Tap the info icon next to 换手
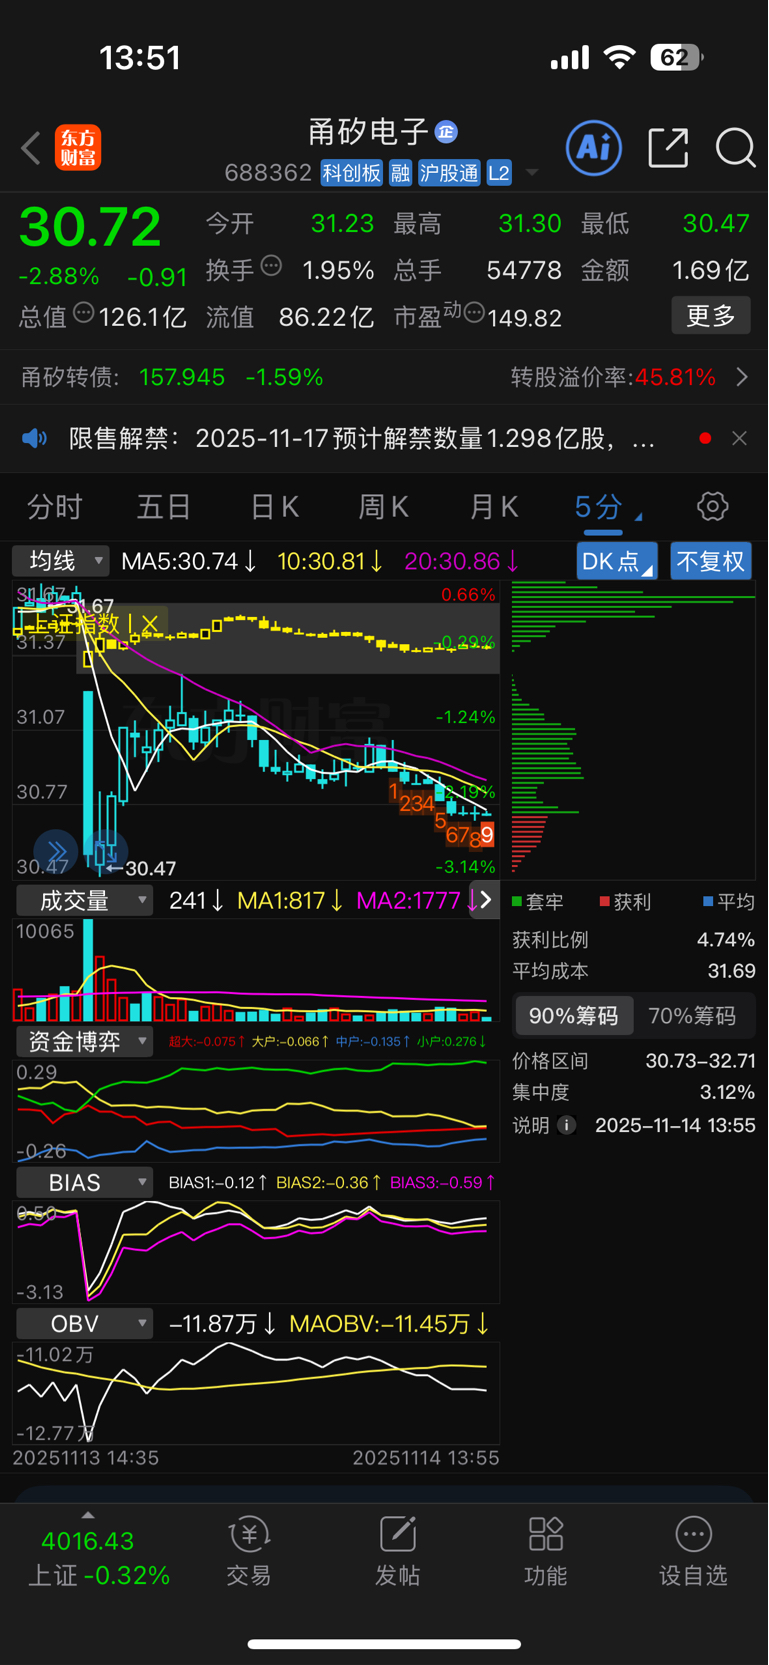This screenshot has width=769, height=1665. tap(271, 266)
